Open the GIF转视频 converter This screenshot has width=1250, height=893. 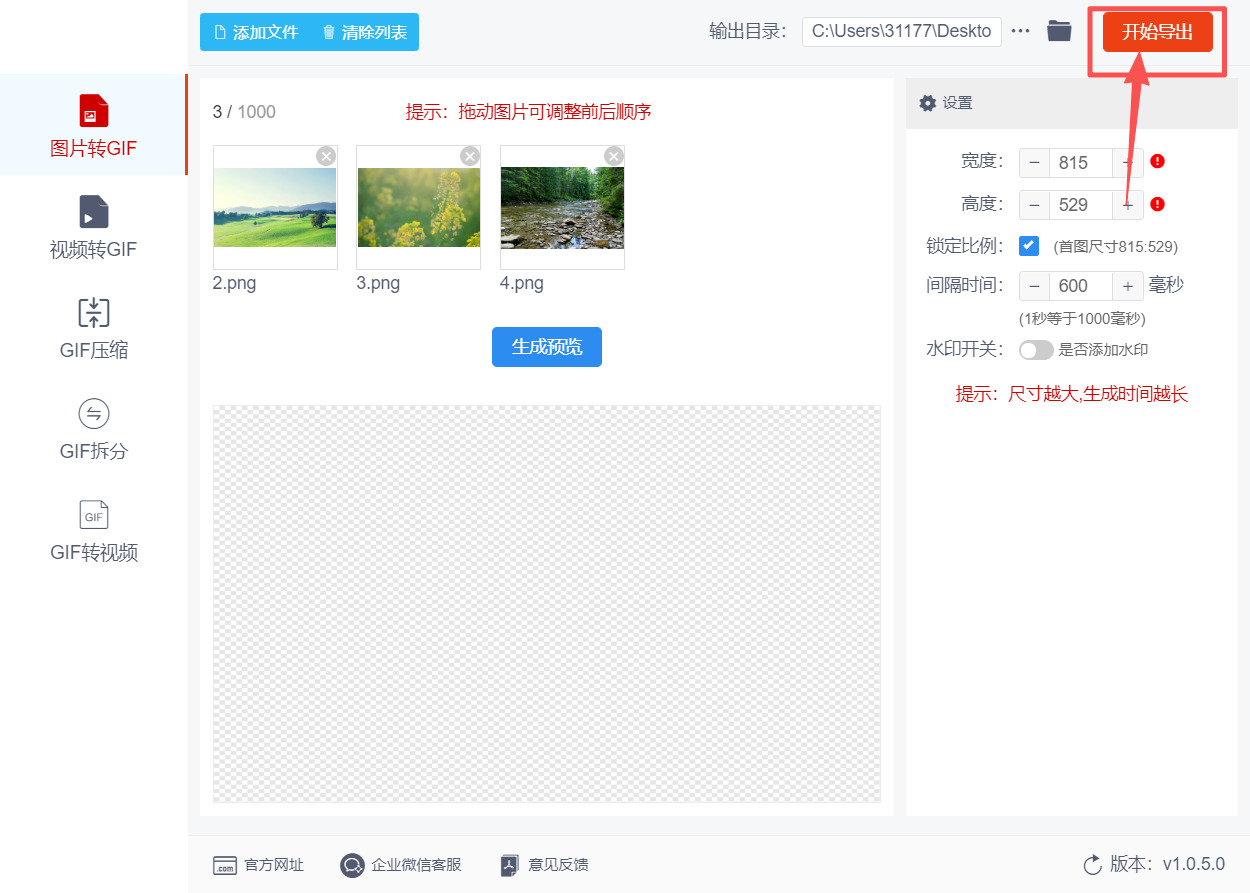pos(93,531)
